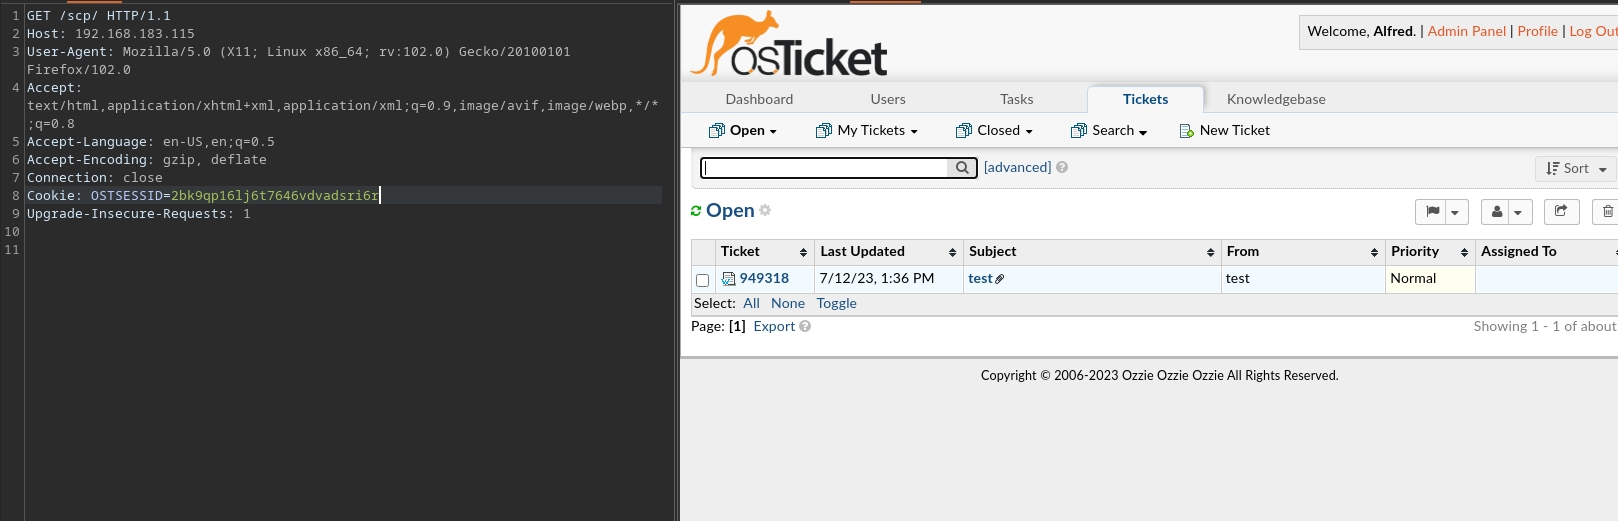Open the queue settings gear icon
Image resolution: width=1618 pixels, height=521 pixels.
pos(765,211)
